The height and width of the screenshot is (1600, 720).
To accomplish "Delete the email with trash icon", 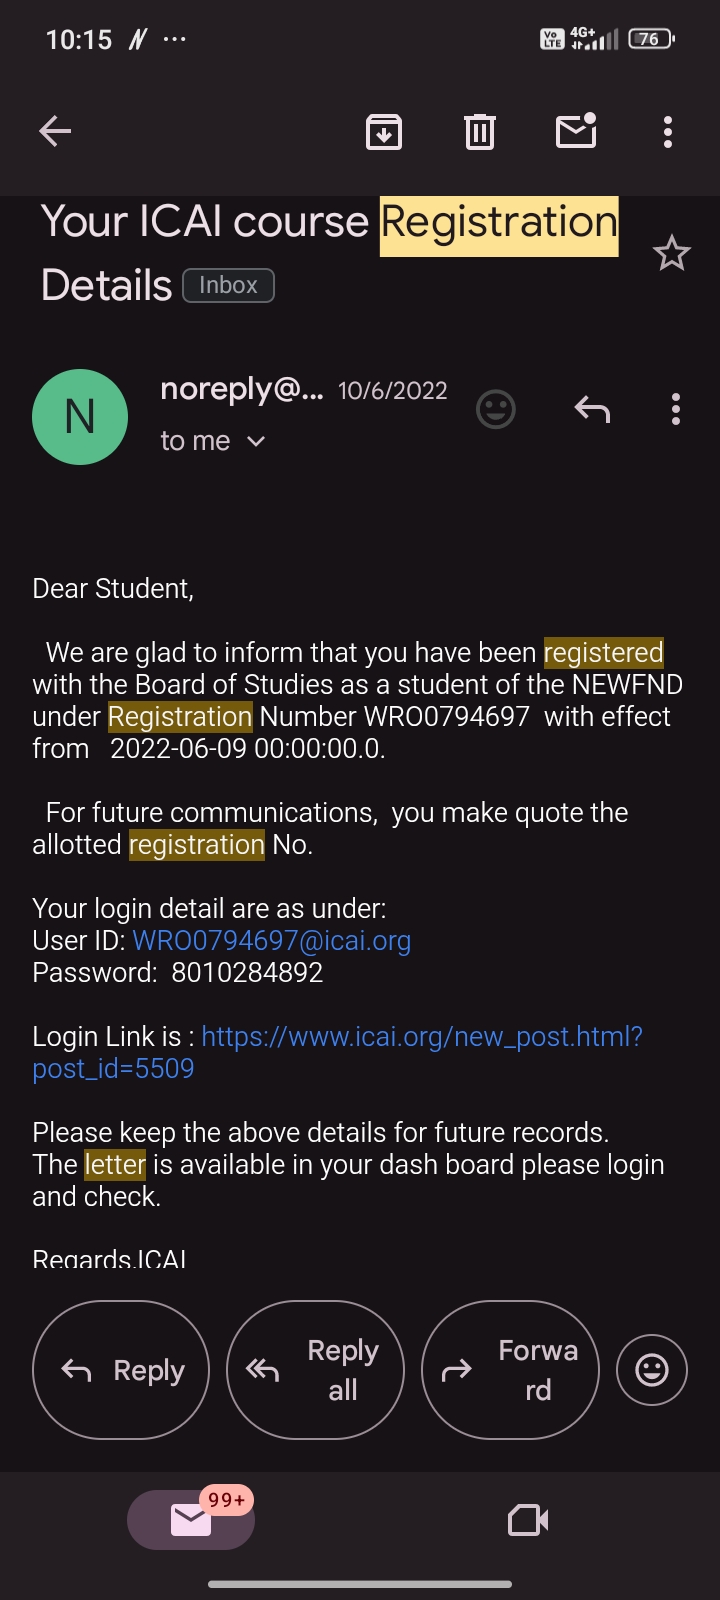I will point(480,131).
